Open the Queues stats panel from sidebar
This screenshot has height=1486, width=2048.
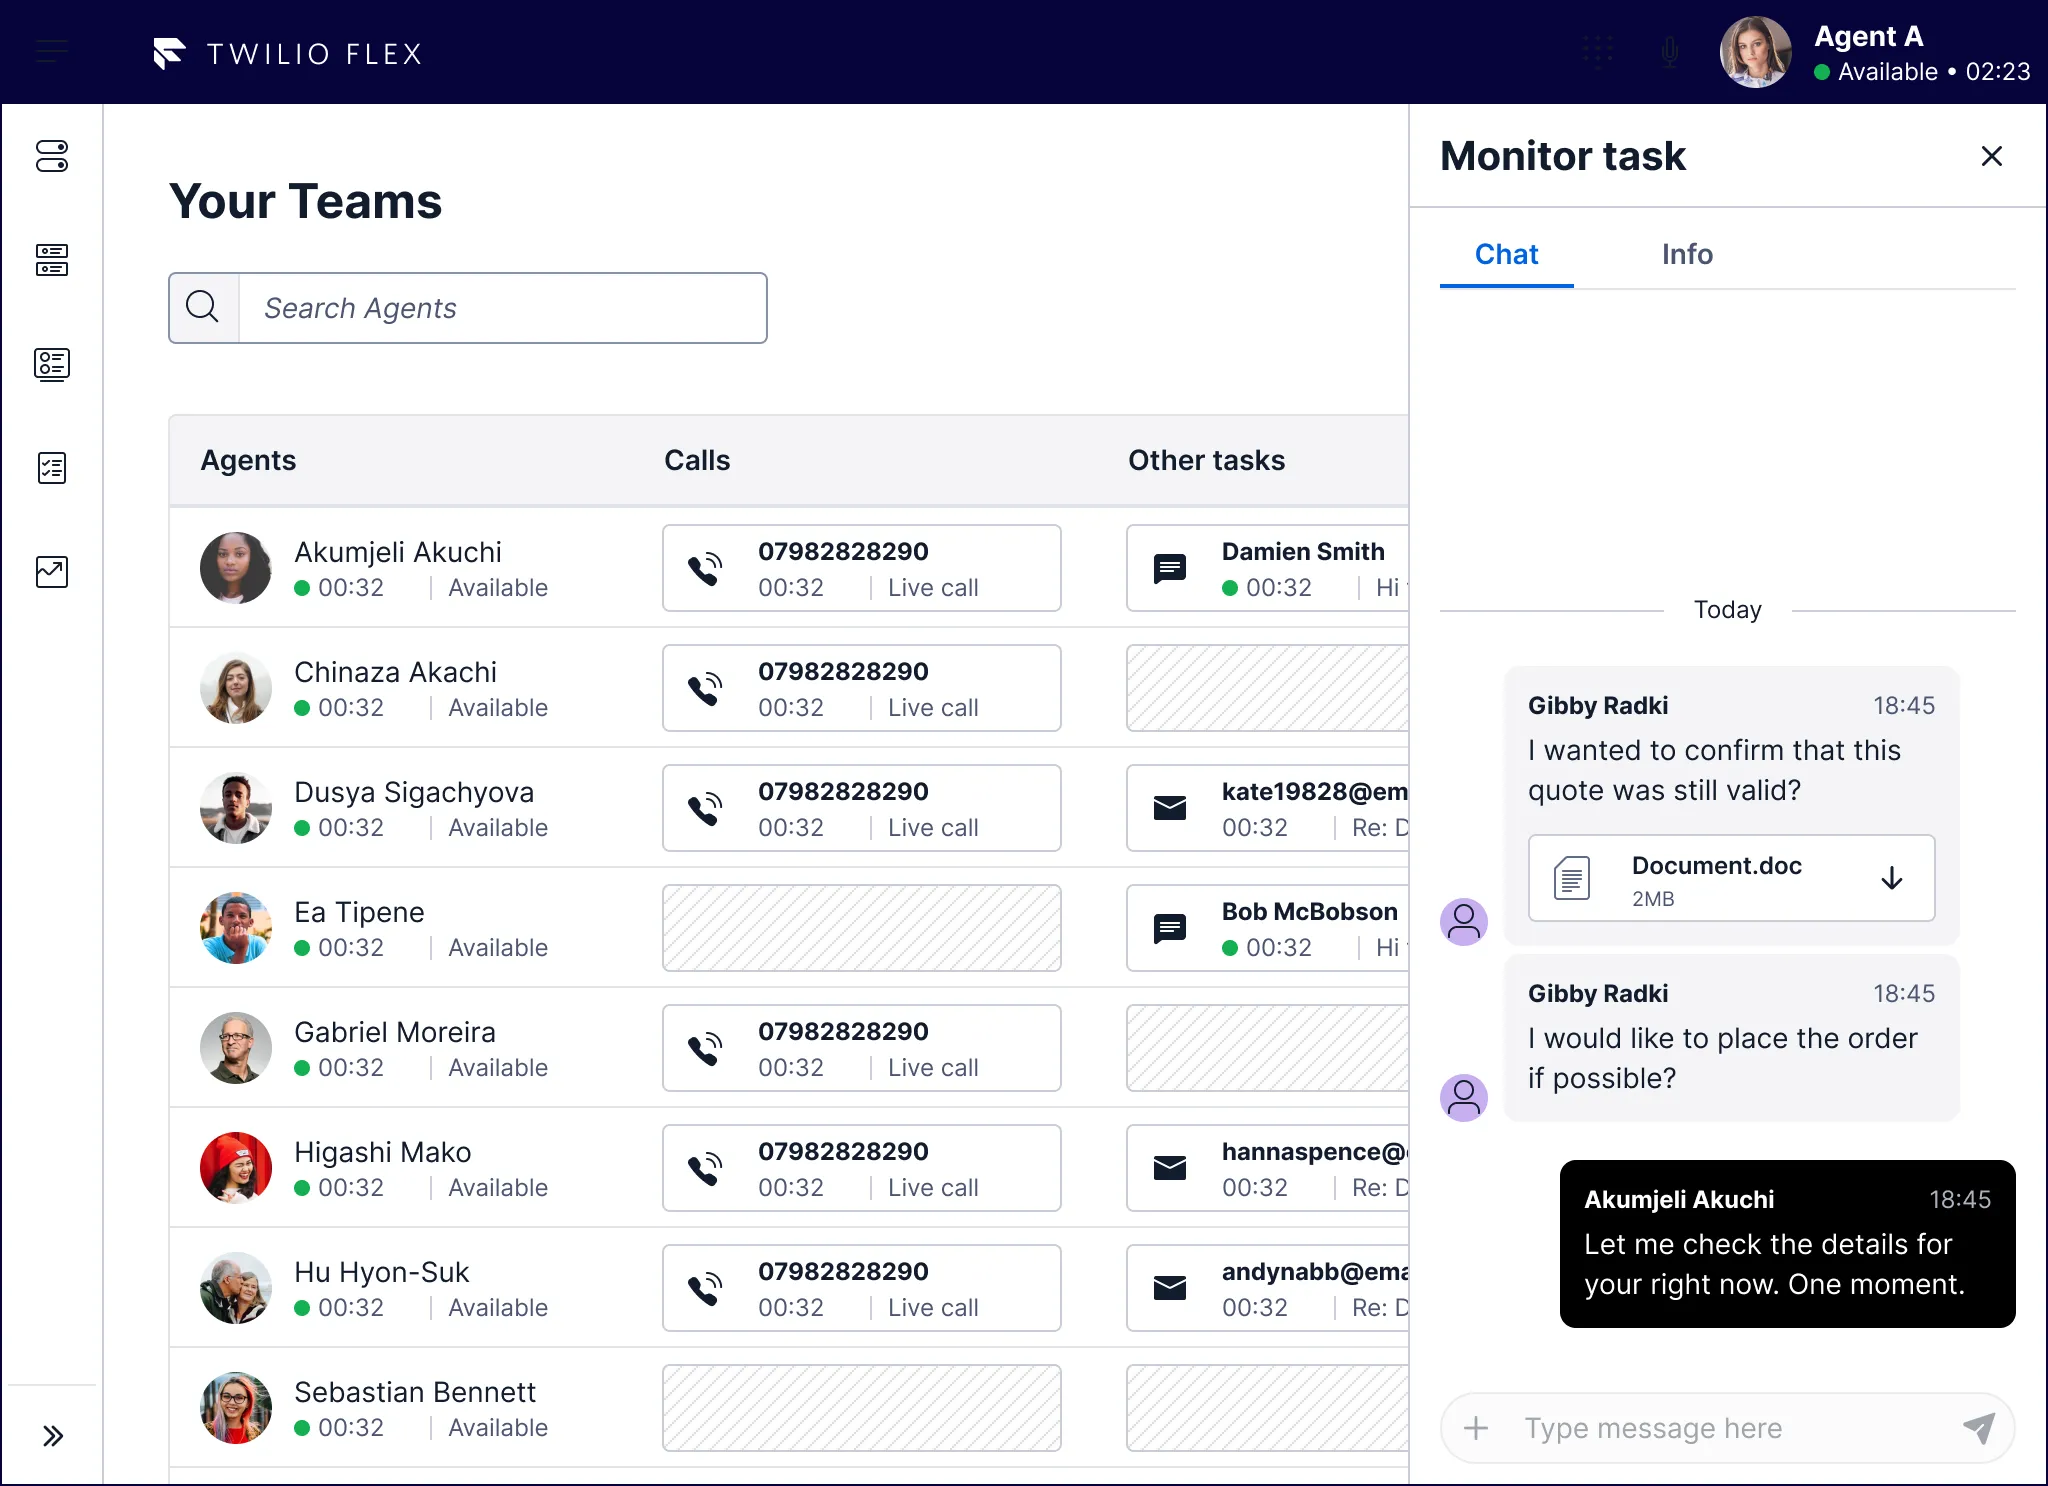coord(53,260)
